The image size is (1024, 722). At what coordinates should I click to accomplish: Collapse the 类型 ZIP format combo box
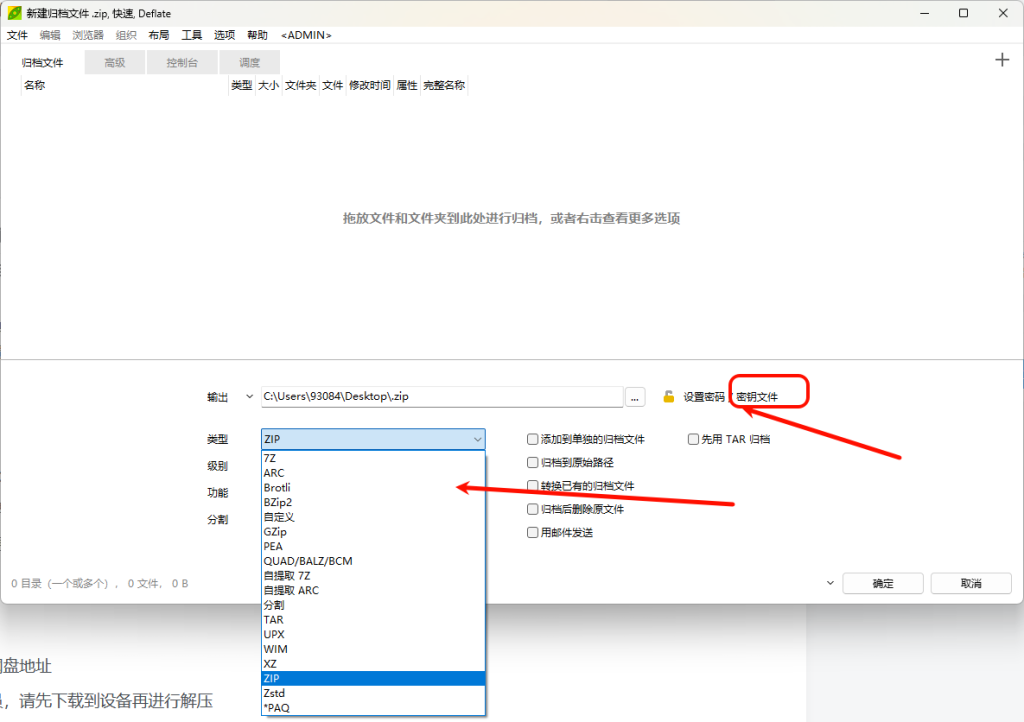[477, 439]
